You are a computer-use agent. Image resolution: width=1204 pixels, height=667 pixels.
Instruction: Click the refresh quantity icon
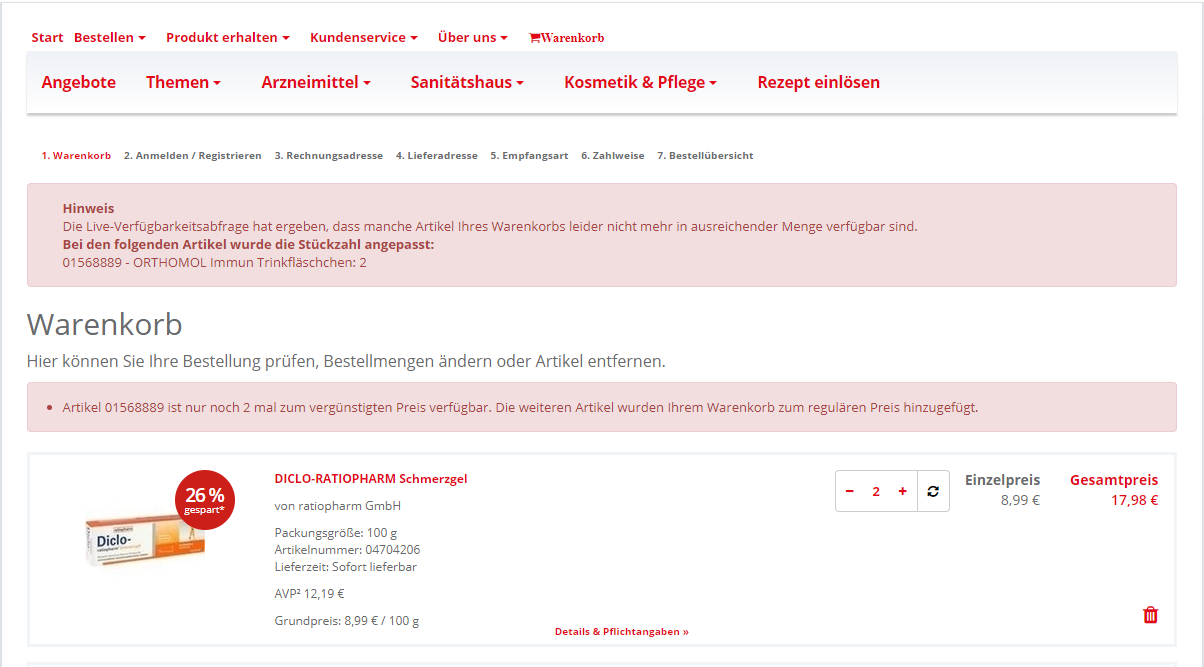[x=933, y=491]
